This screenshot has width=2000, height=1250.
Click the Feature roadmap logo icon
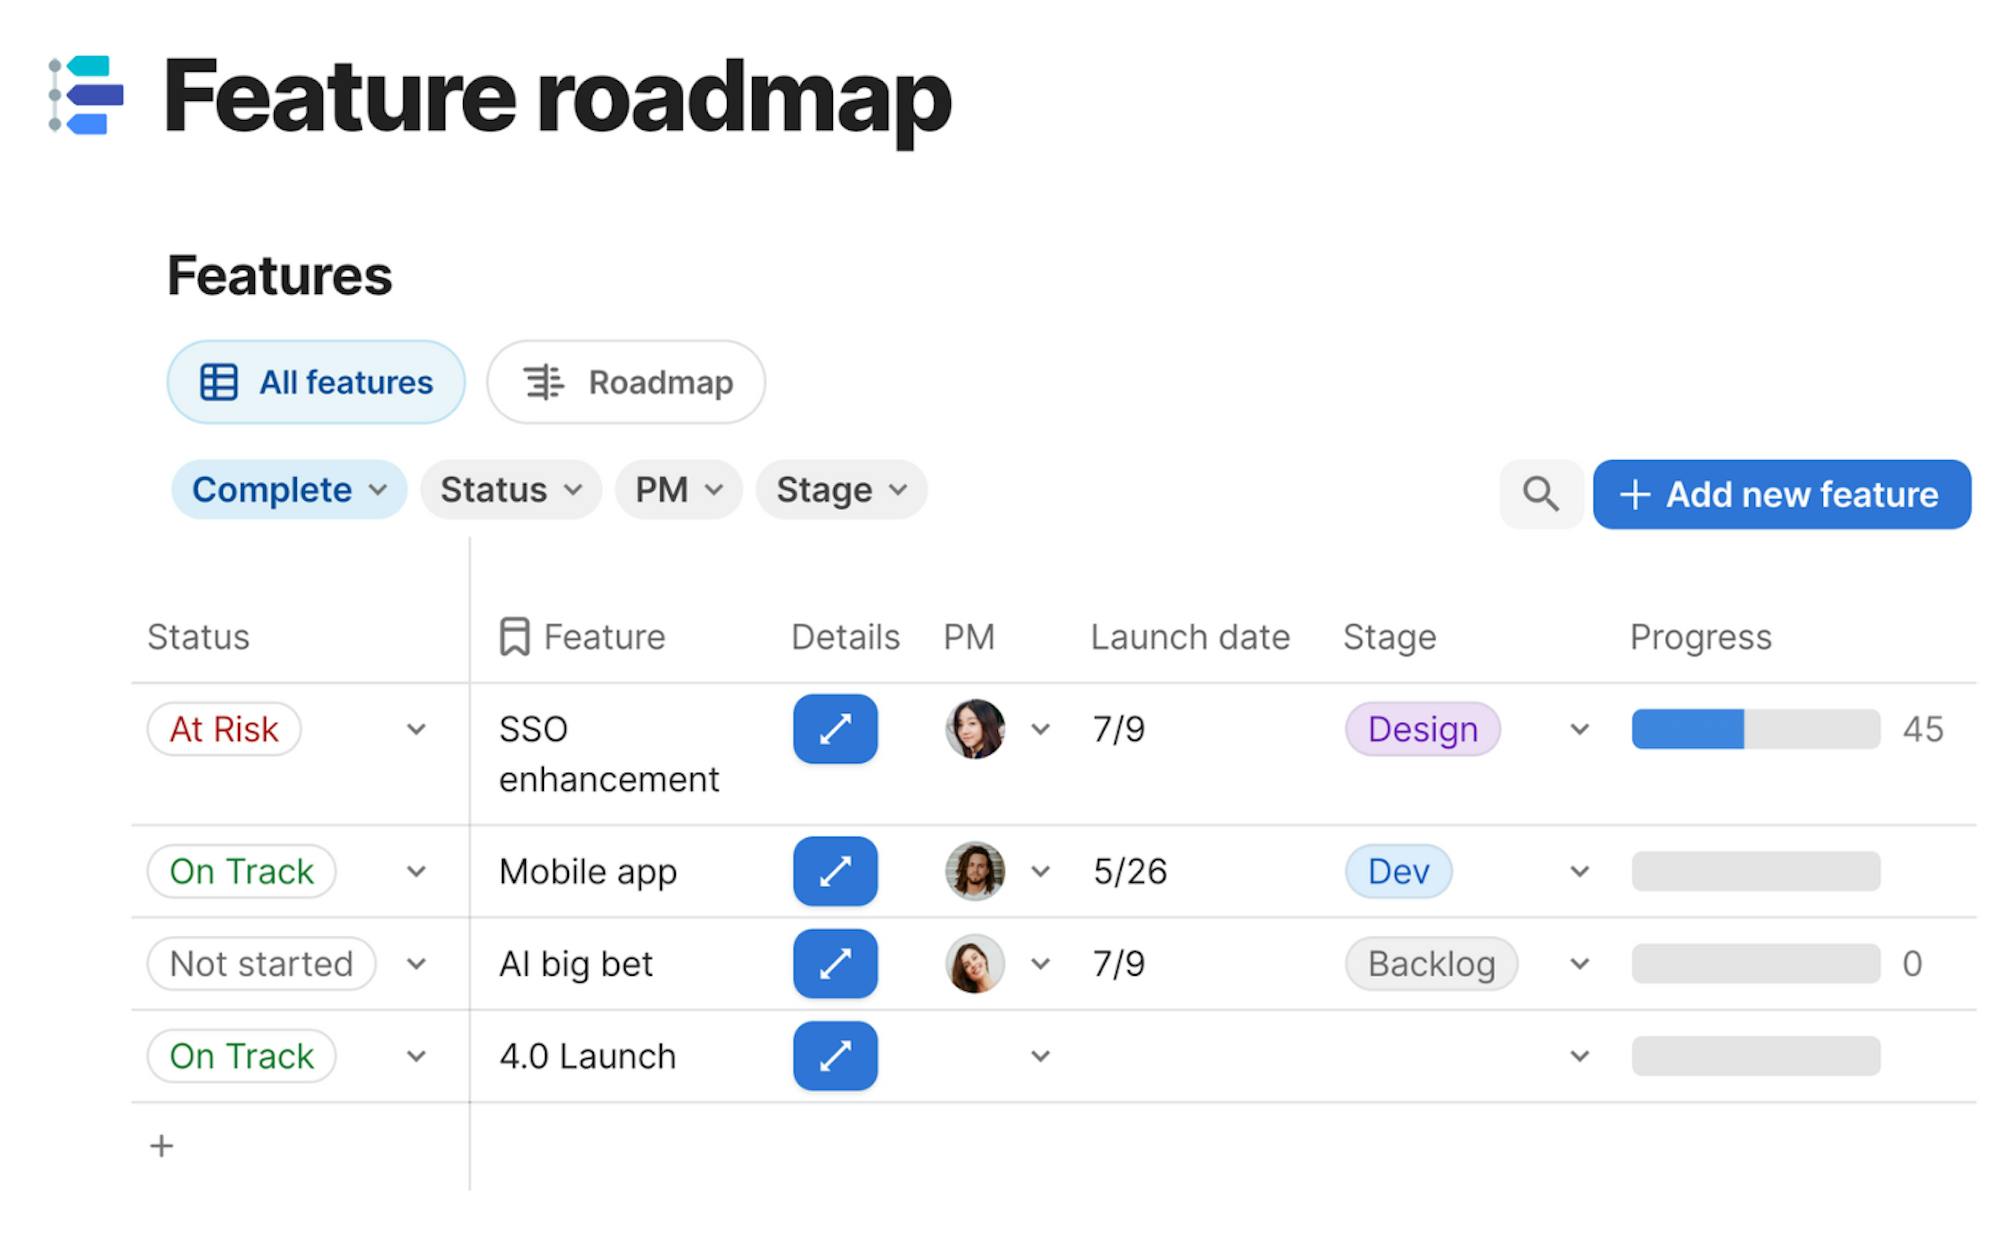point(86,96)
